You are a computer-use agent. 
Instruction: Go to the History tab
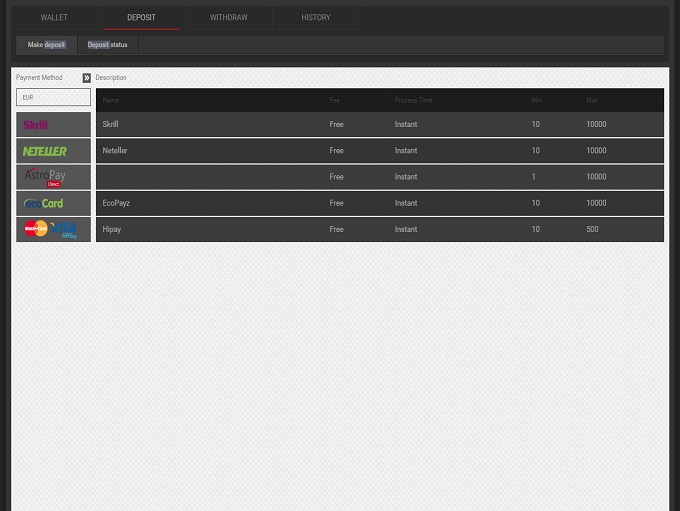tap(316, 18)
